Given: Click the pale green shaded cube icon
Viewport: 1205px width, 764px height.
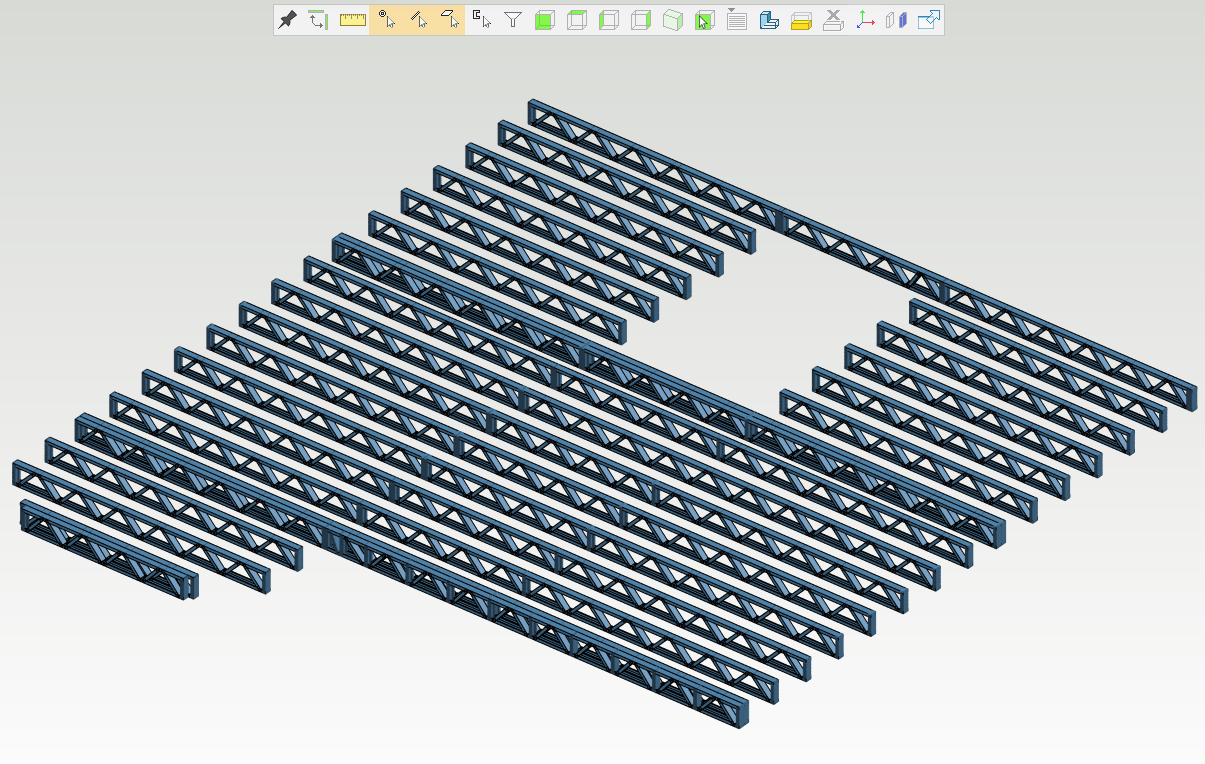Looking at the screenshot, I should (x=673, y=20).
